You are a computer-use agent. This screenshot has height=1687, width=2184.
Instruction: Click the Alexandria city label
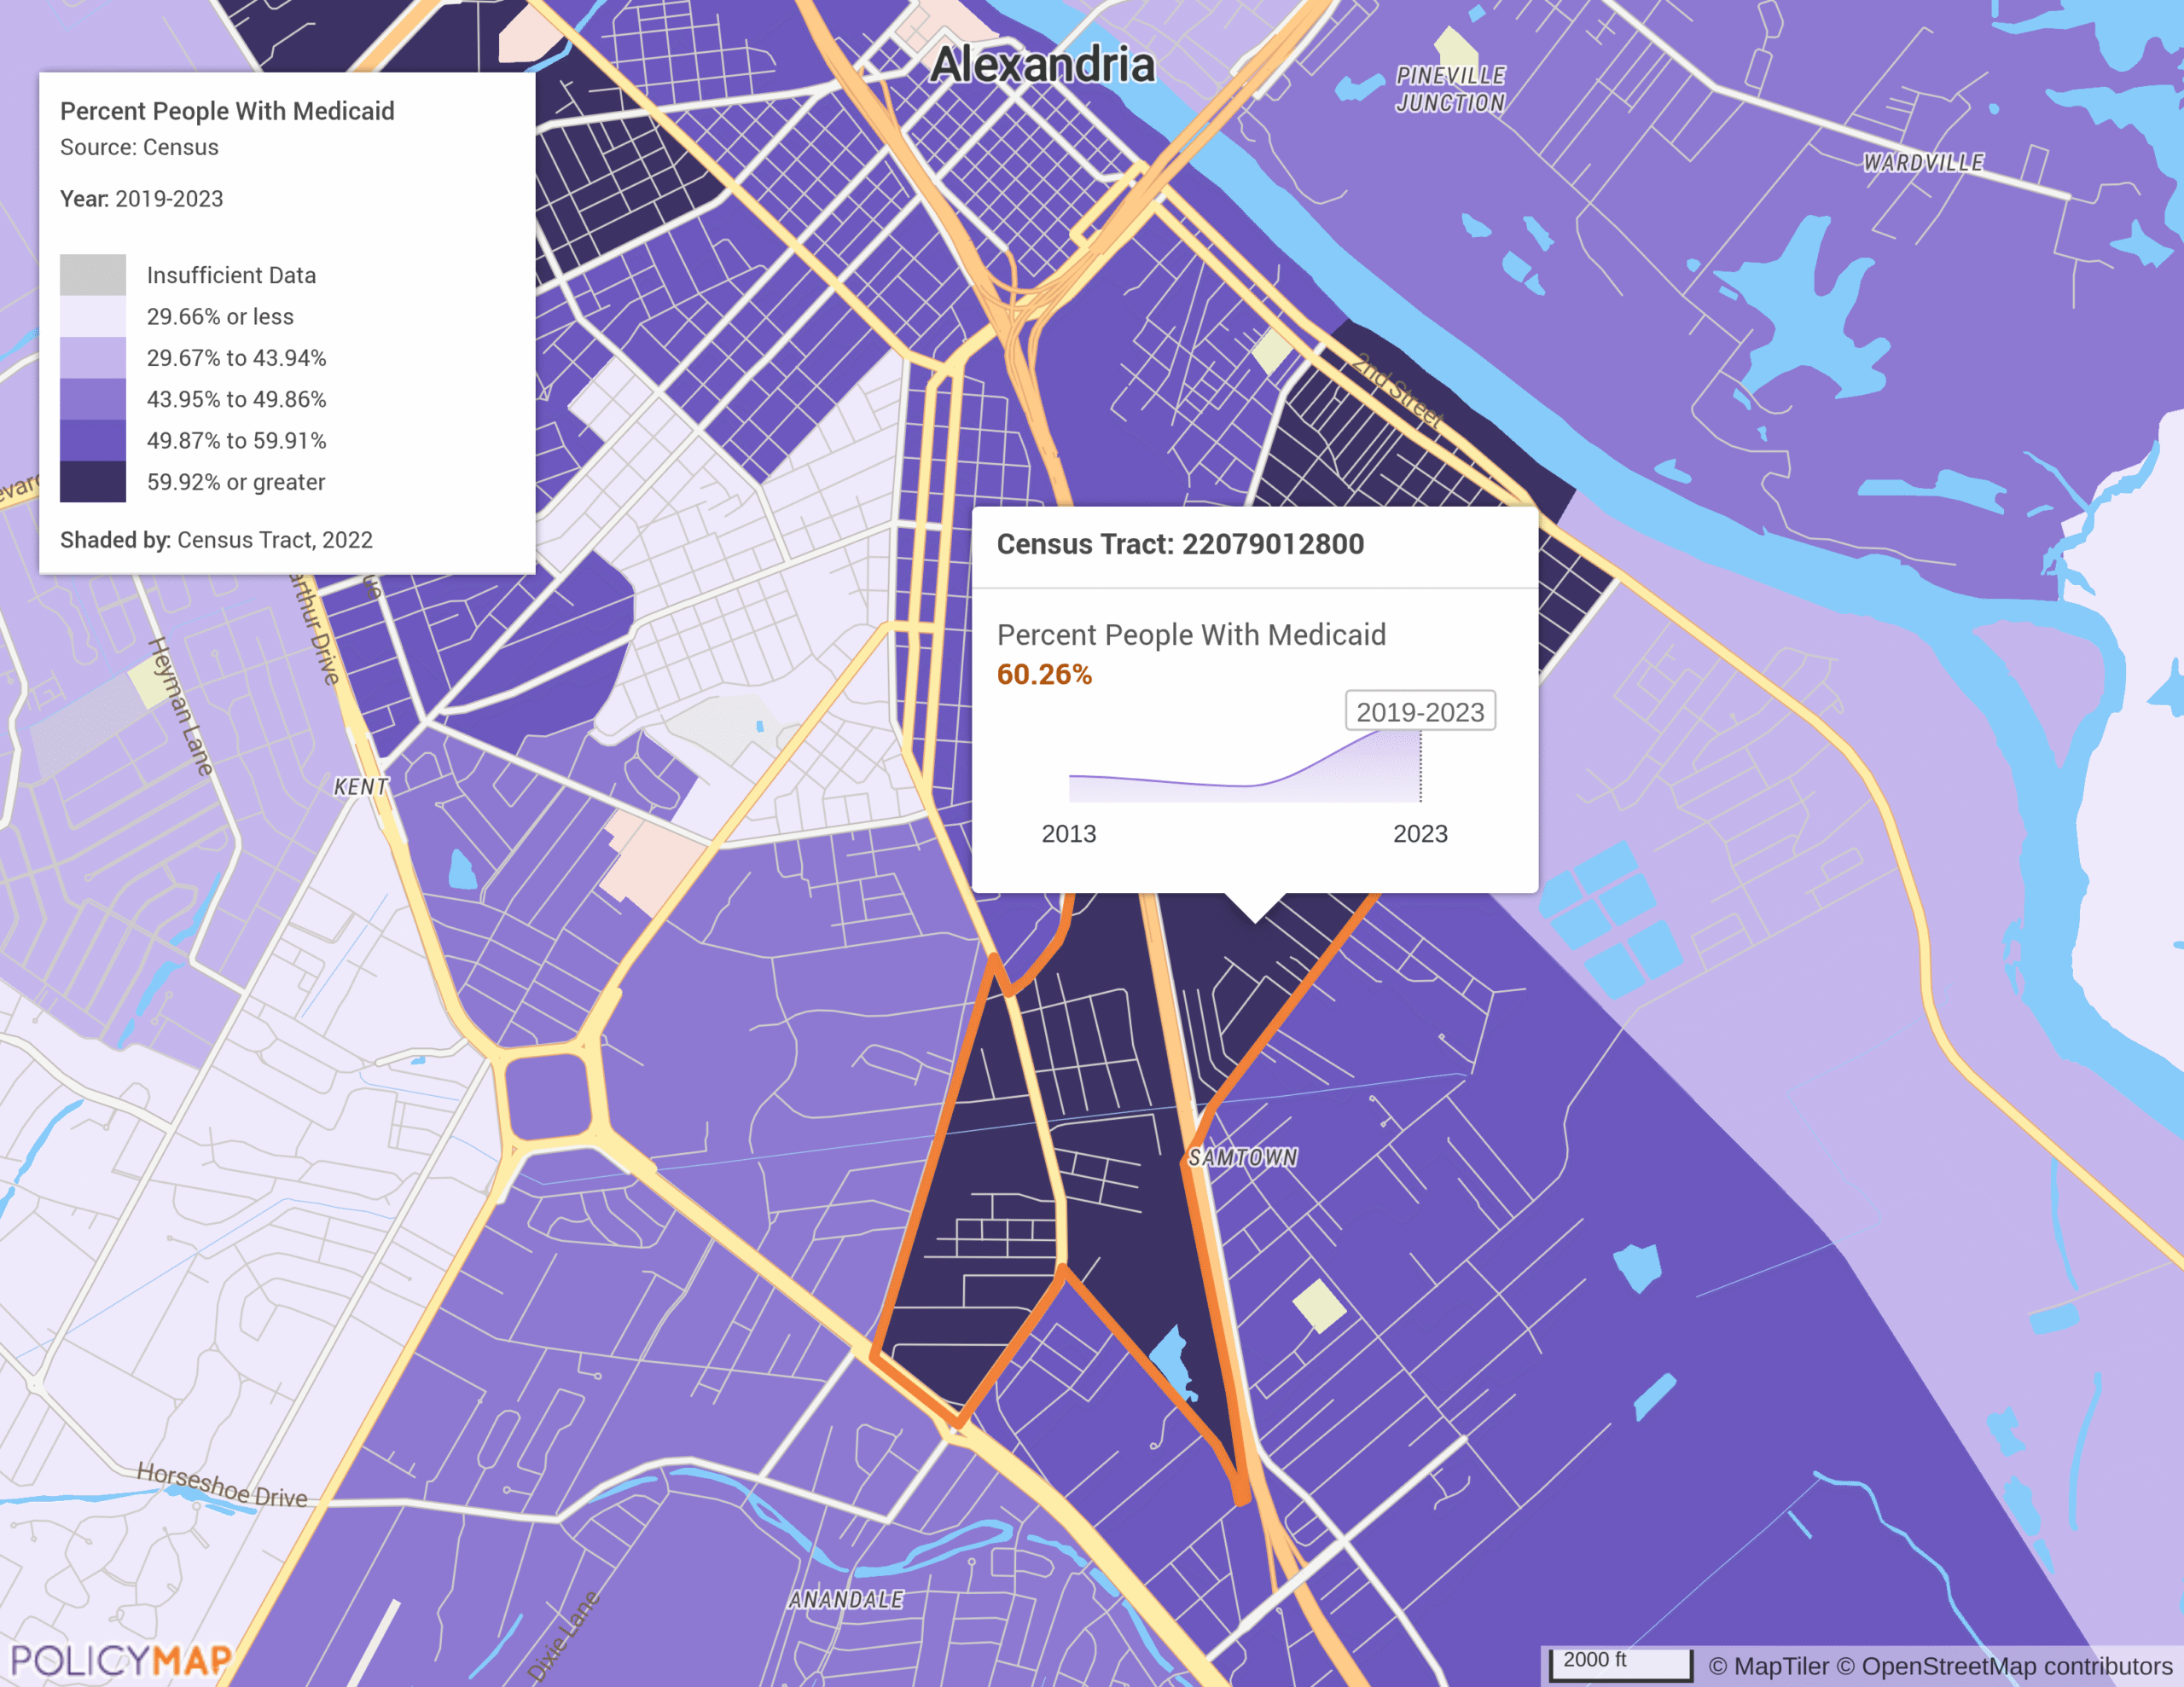[x=1042, y=66]
